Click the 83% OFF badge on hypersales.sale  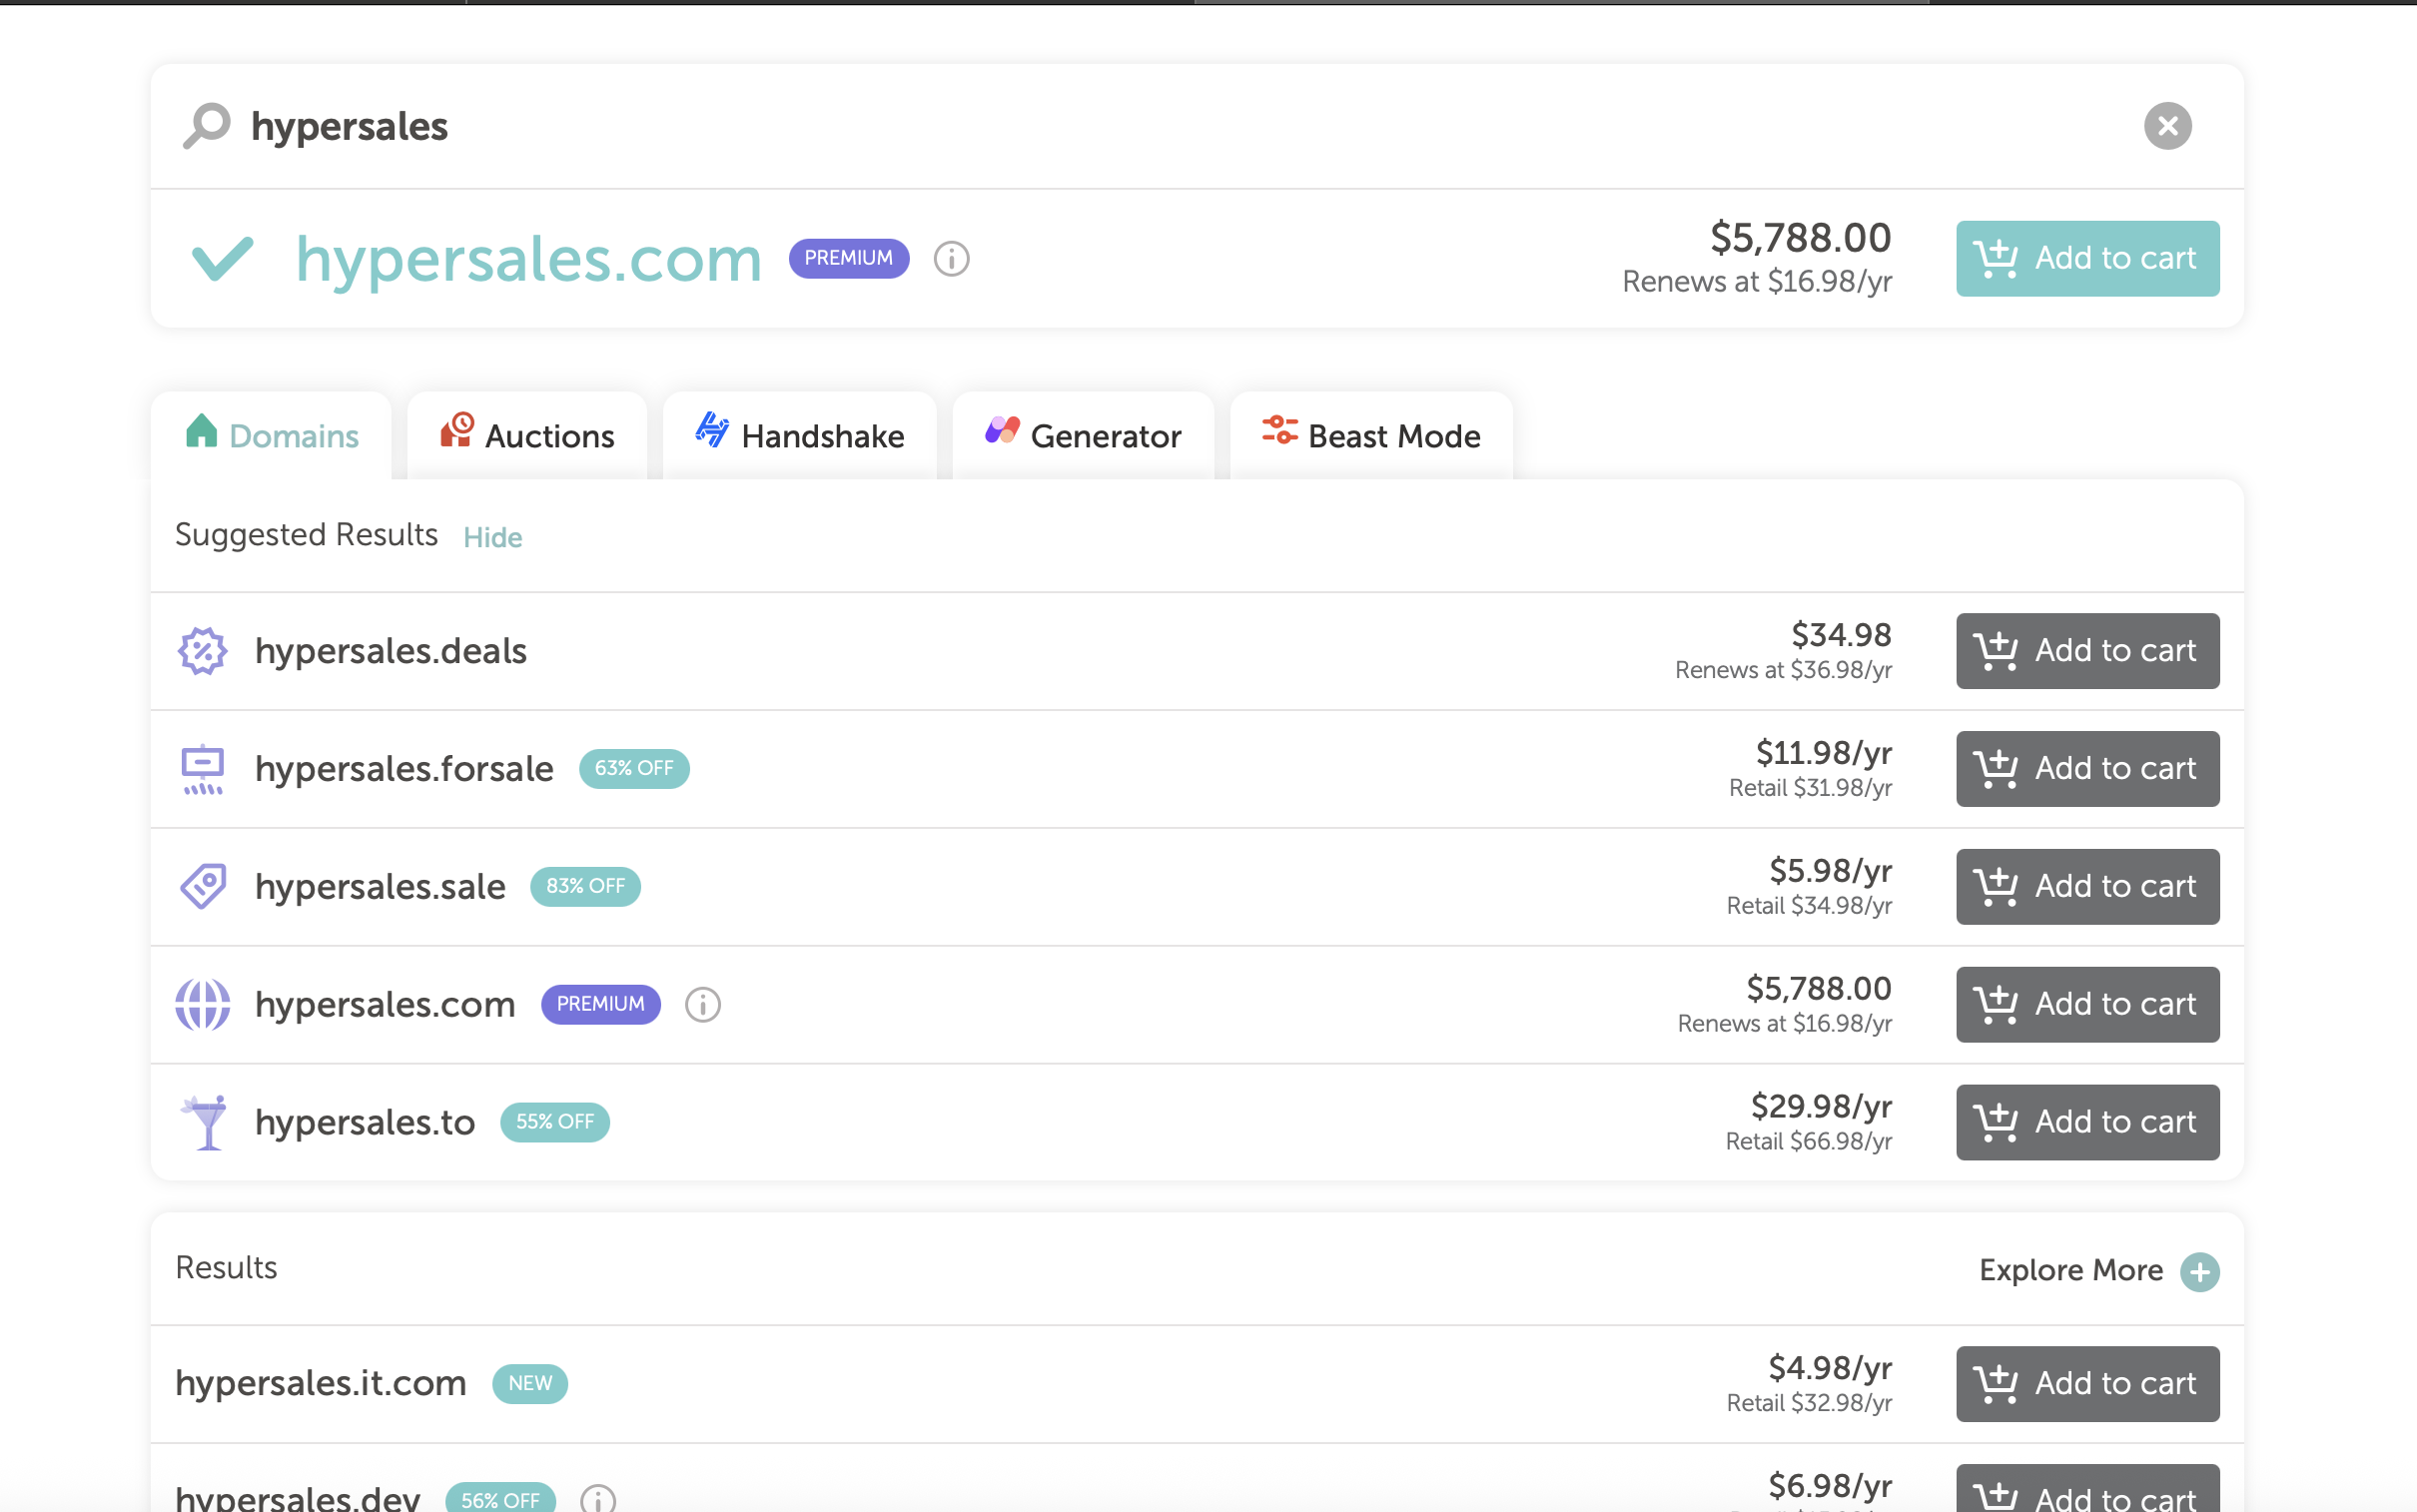pyautogui.click(x=585, y=886)
